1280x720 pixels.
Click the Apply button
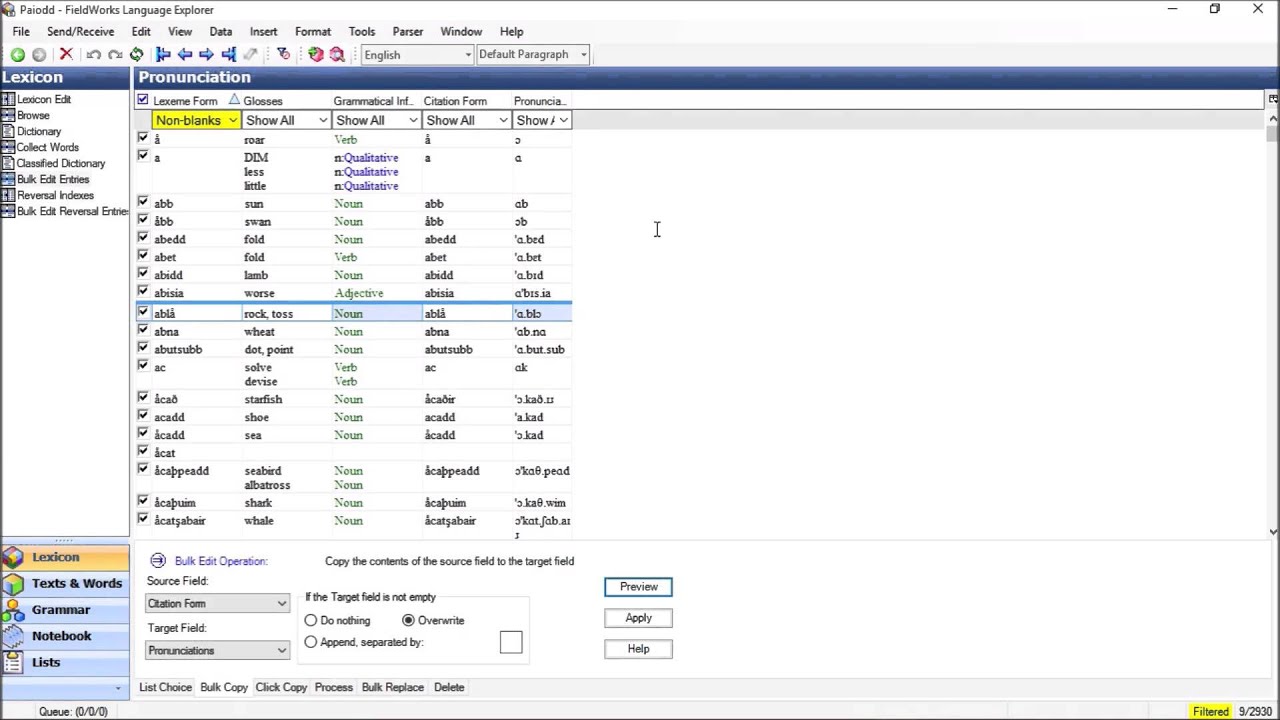pyautogui.click(x=638, y=618)
